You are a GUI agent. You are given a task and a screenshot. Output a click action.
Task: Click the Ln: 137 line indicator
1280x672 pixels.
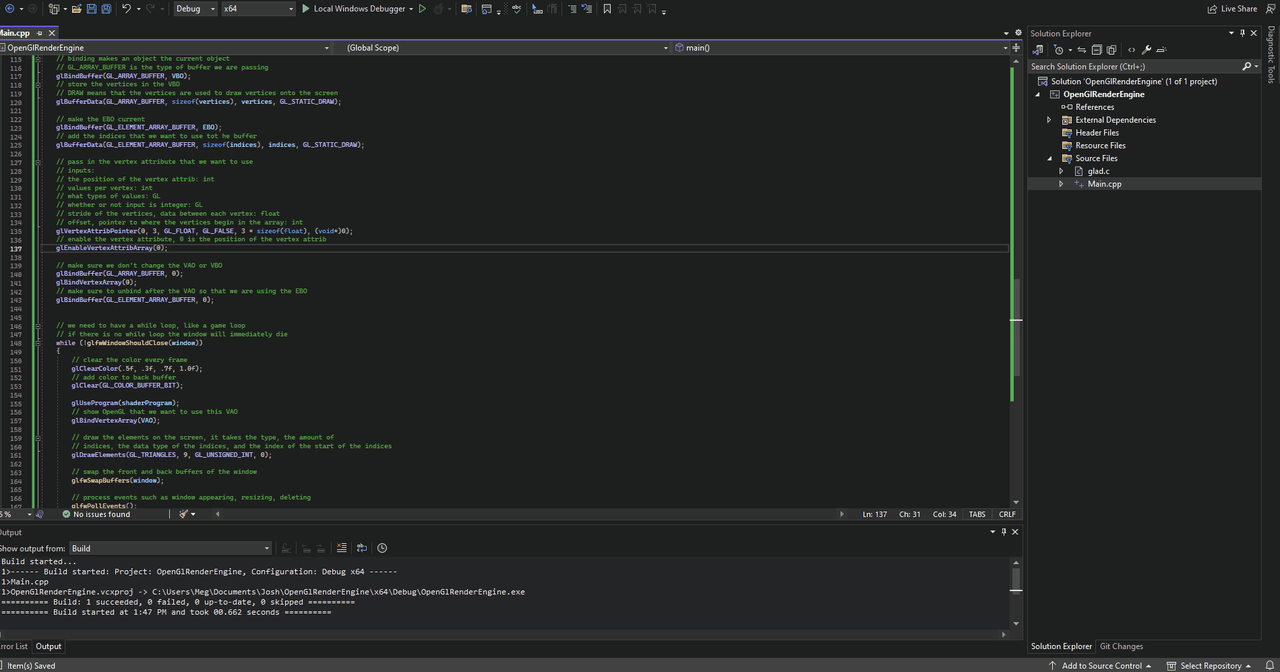[875, 514]
